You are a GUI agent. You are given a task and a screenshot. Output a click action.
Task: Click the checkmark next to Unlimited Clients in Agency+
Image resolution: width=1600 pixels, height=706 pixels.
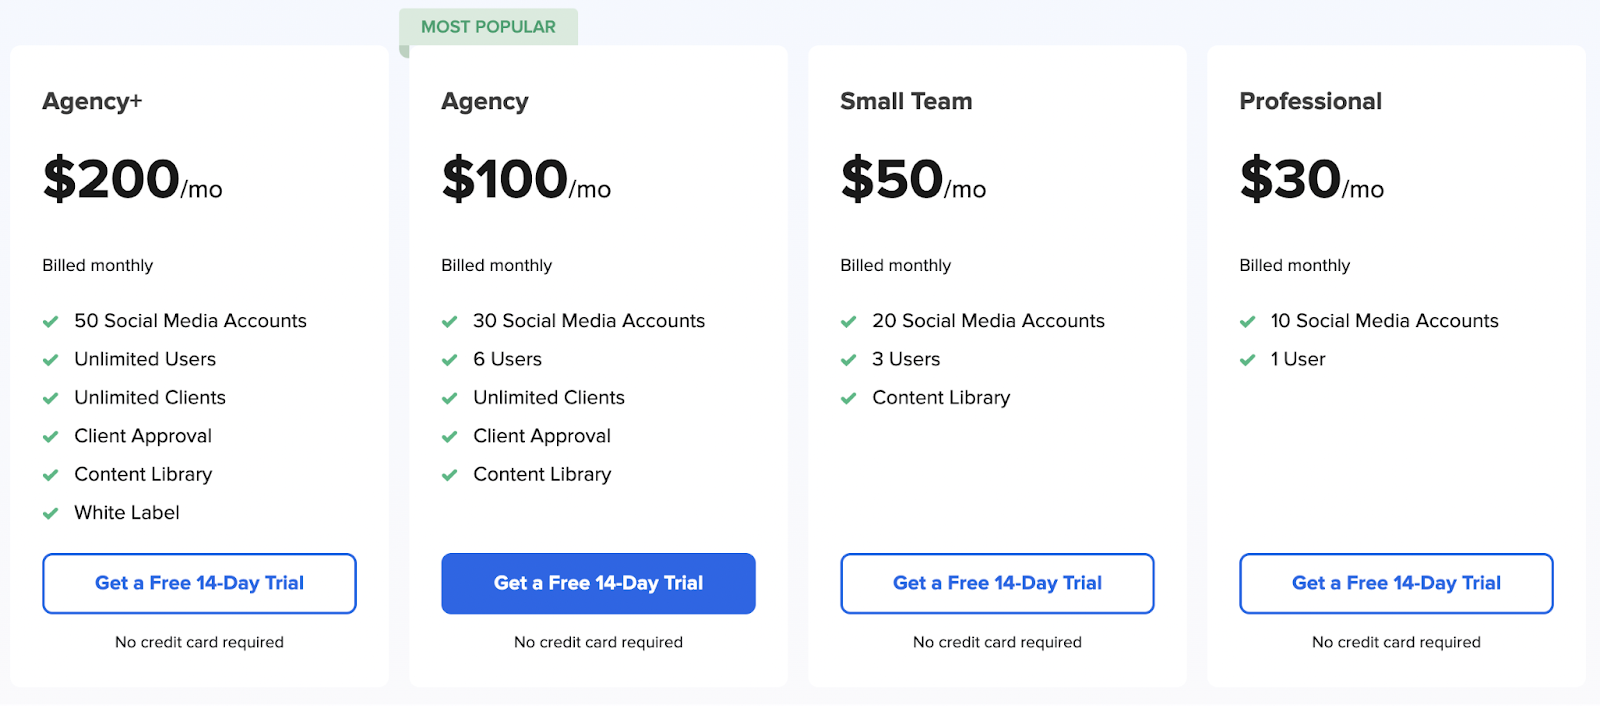pos(51,397)
